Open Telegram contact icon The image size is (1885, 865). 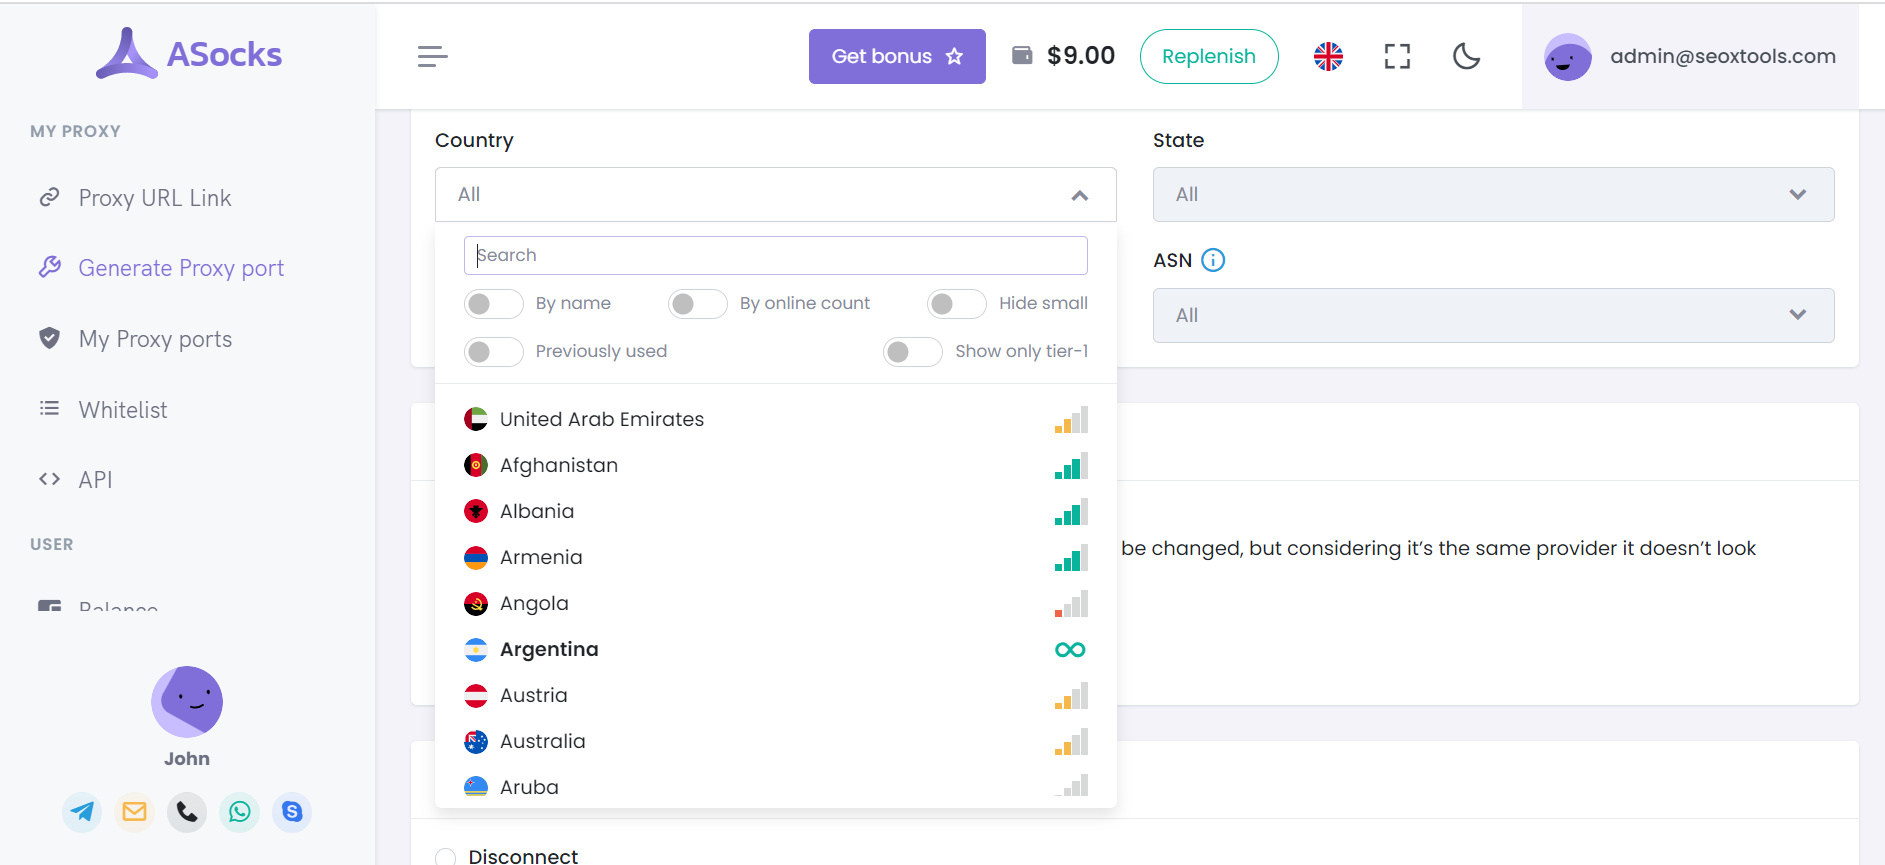pos(83,812)
